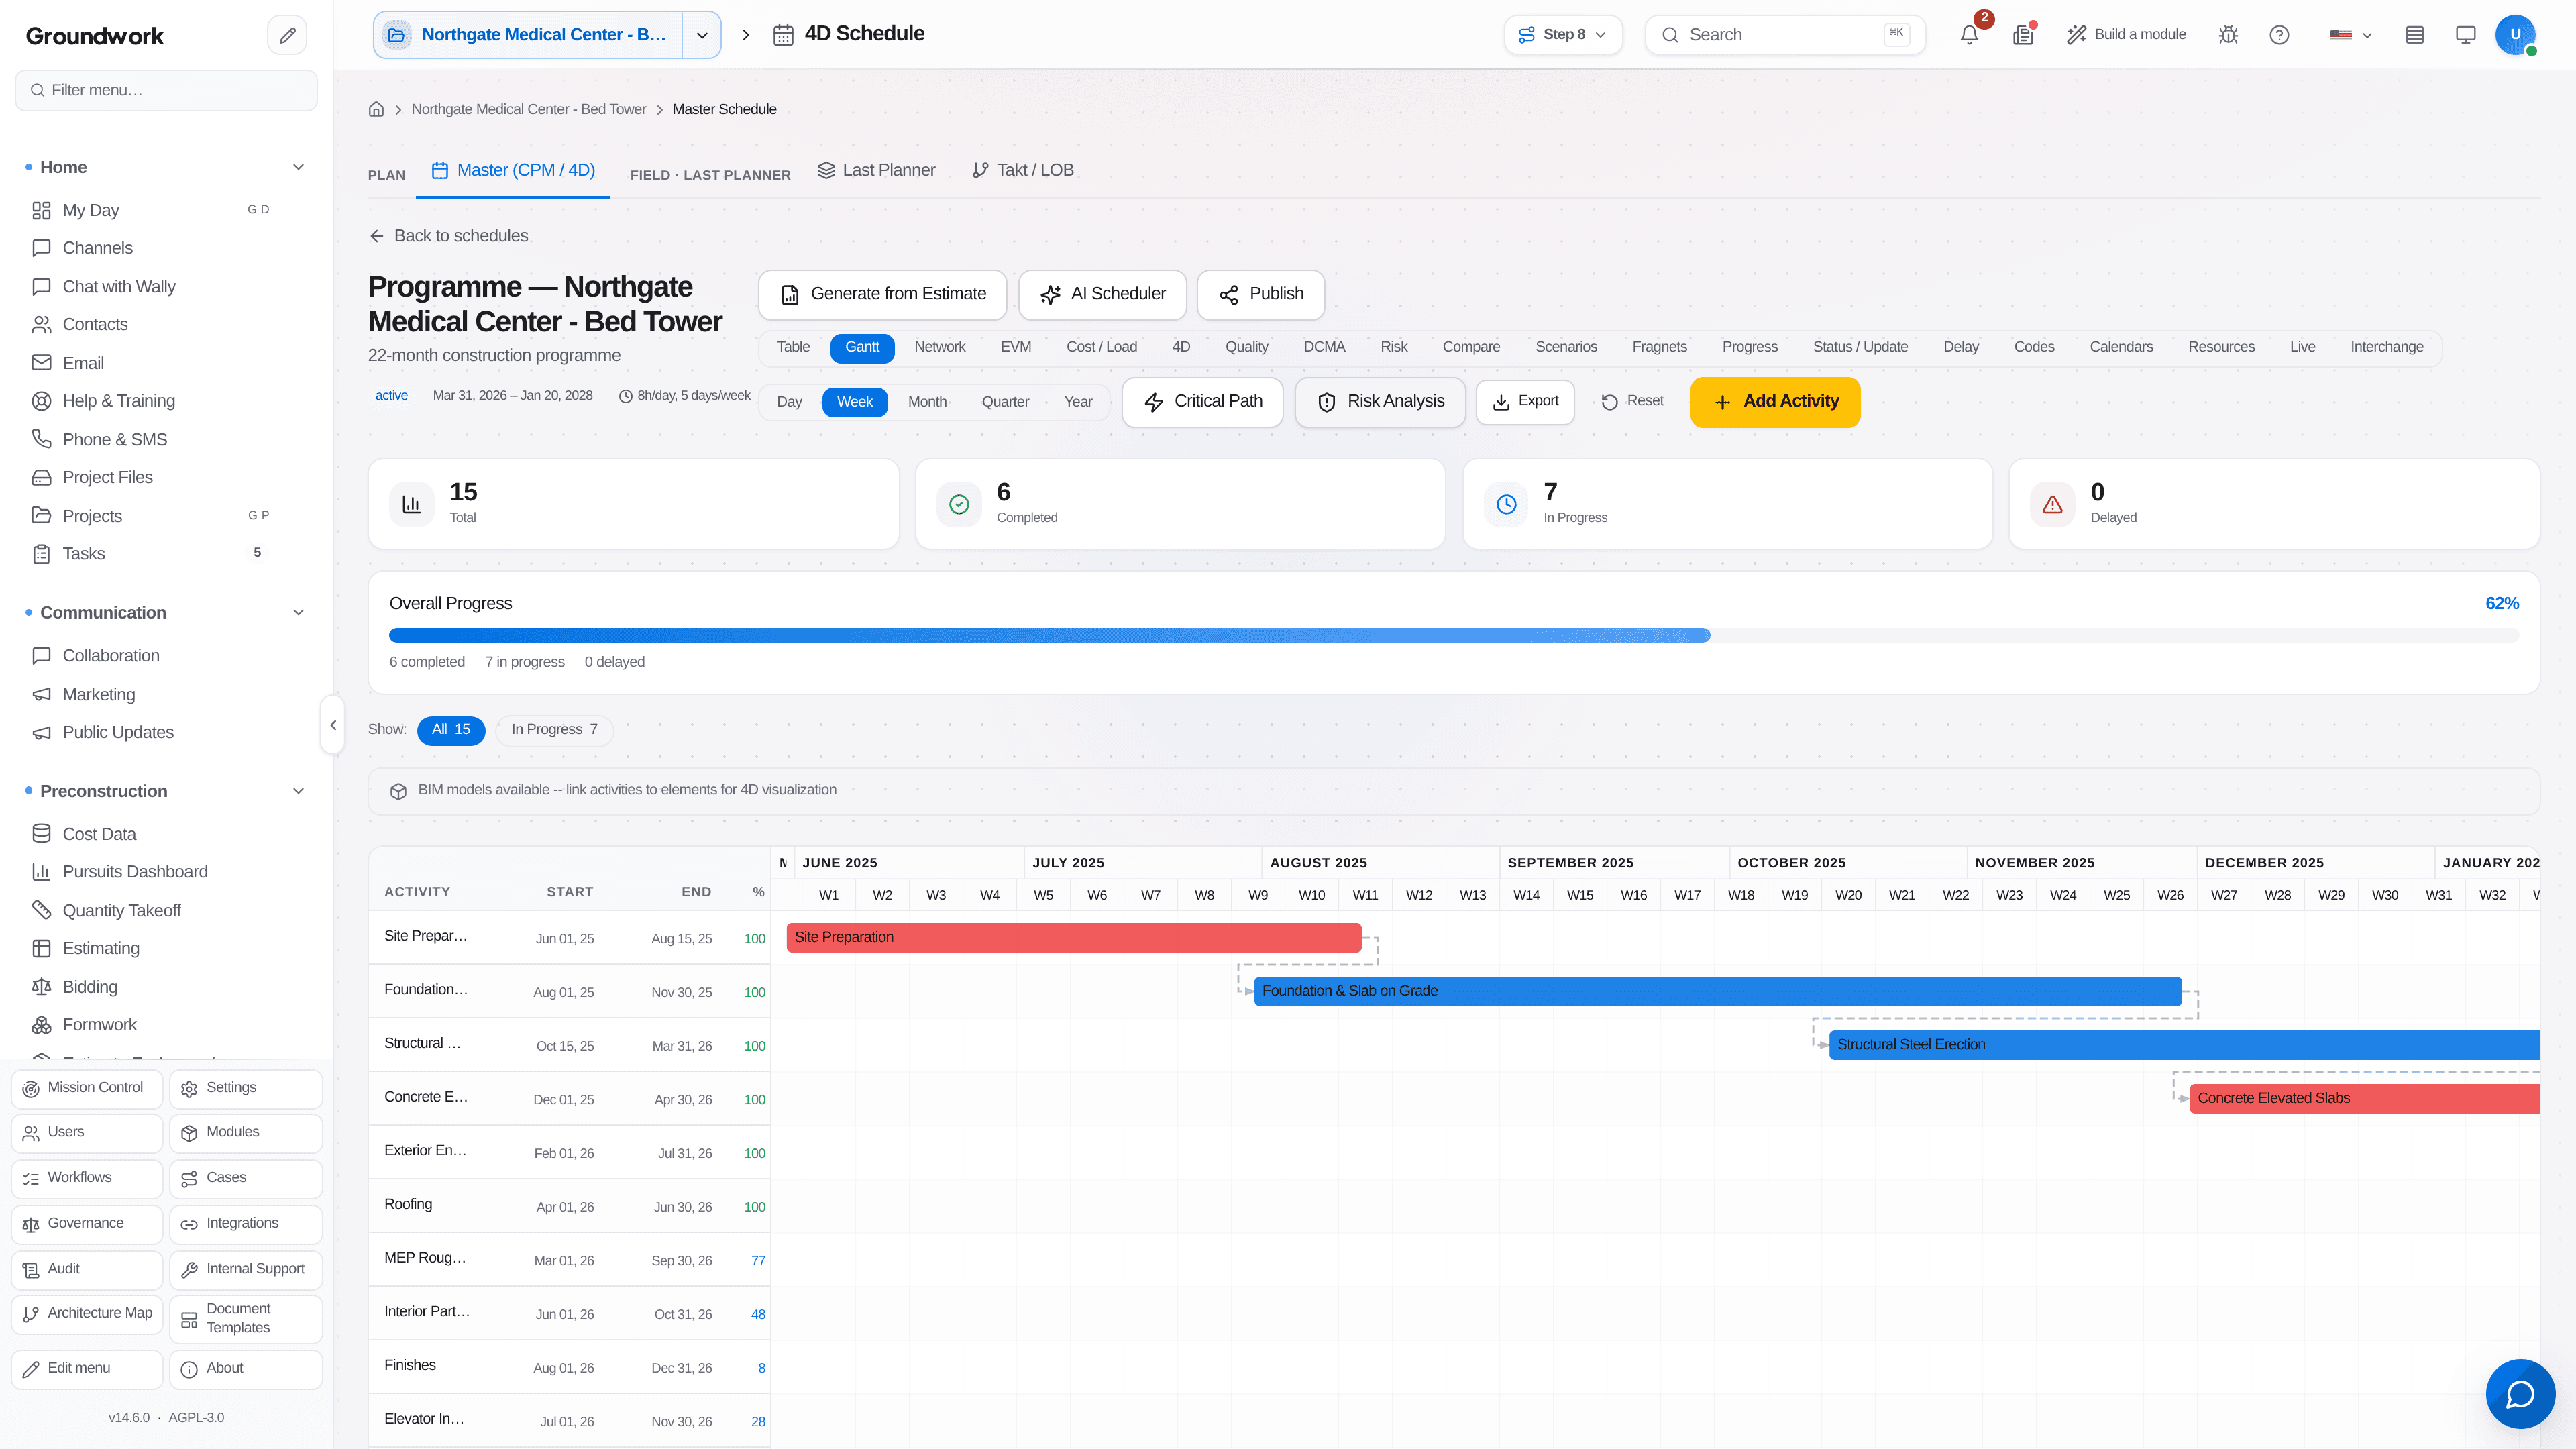
Task: Open the help question mark icon
Action: [2279, 35]
